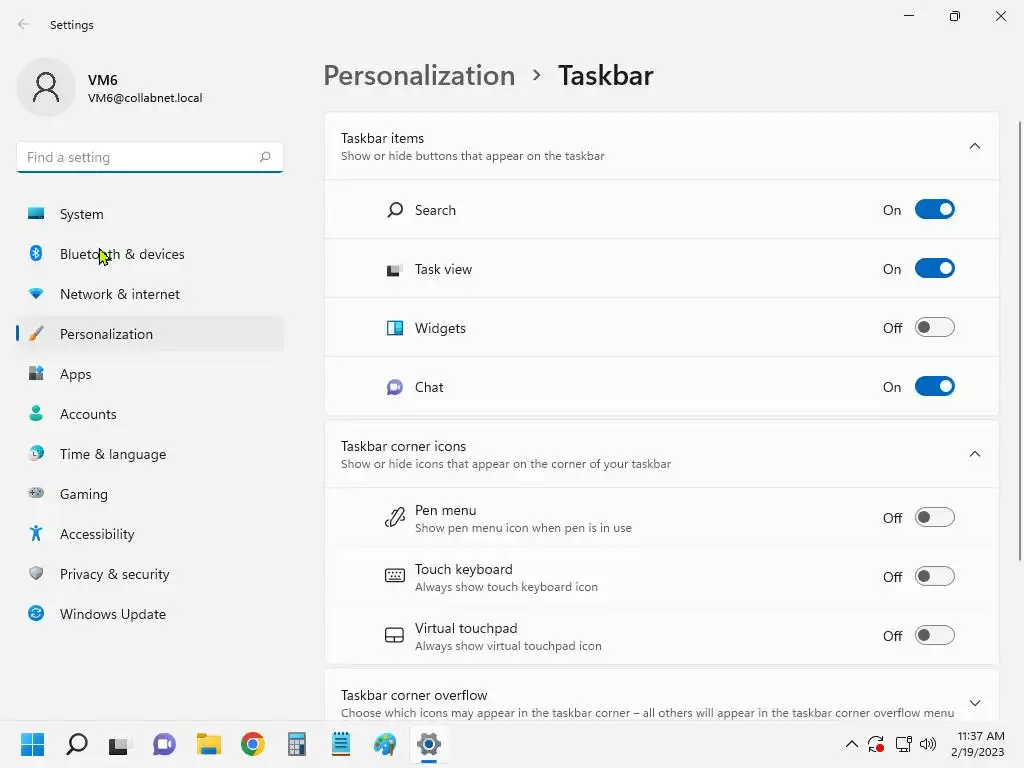Open Accessibility settings
1024x768 pixels.
150,534
